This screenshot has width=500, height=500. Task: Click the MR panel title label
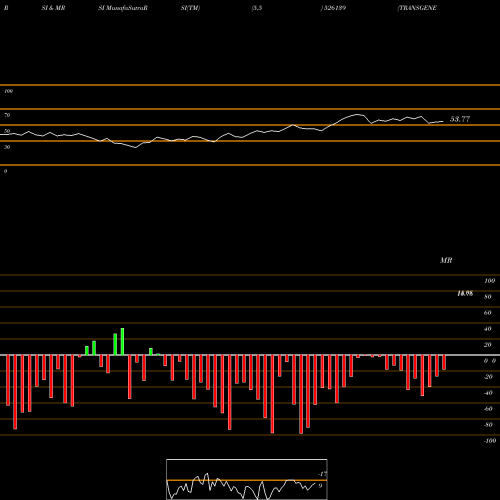(x=446, y=260)
